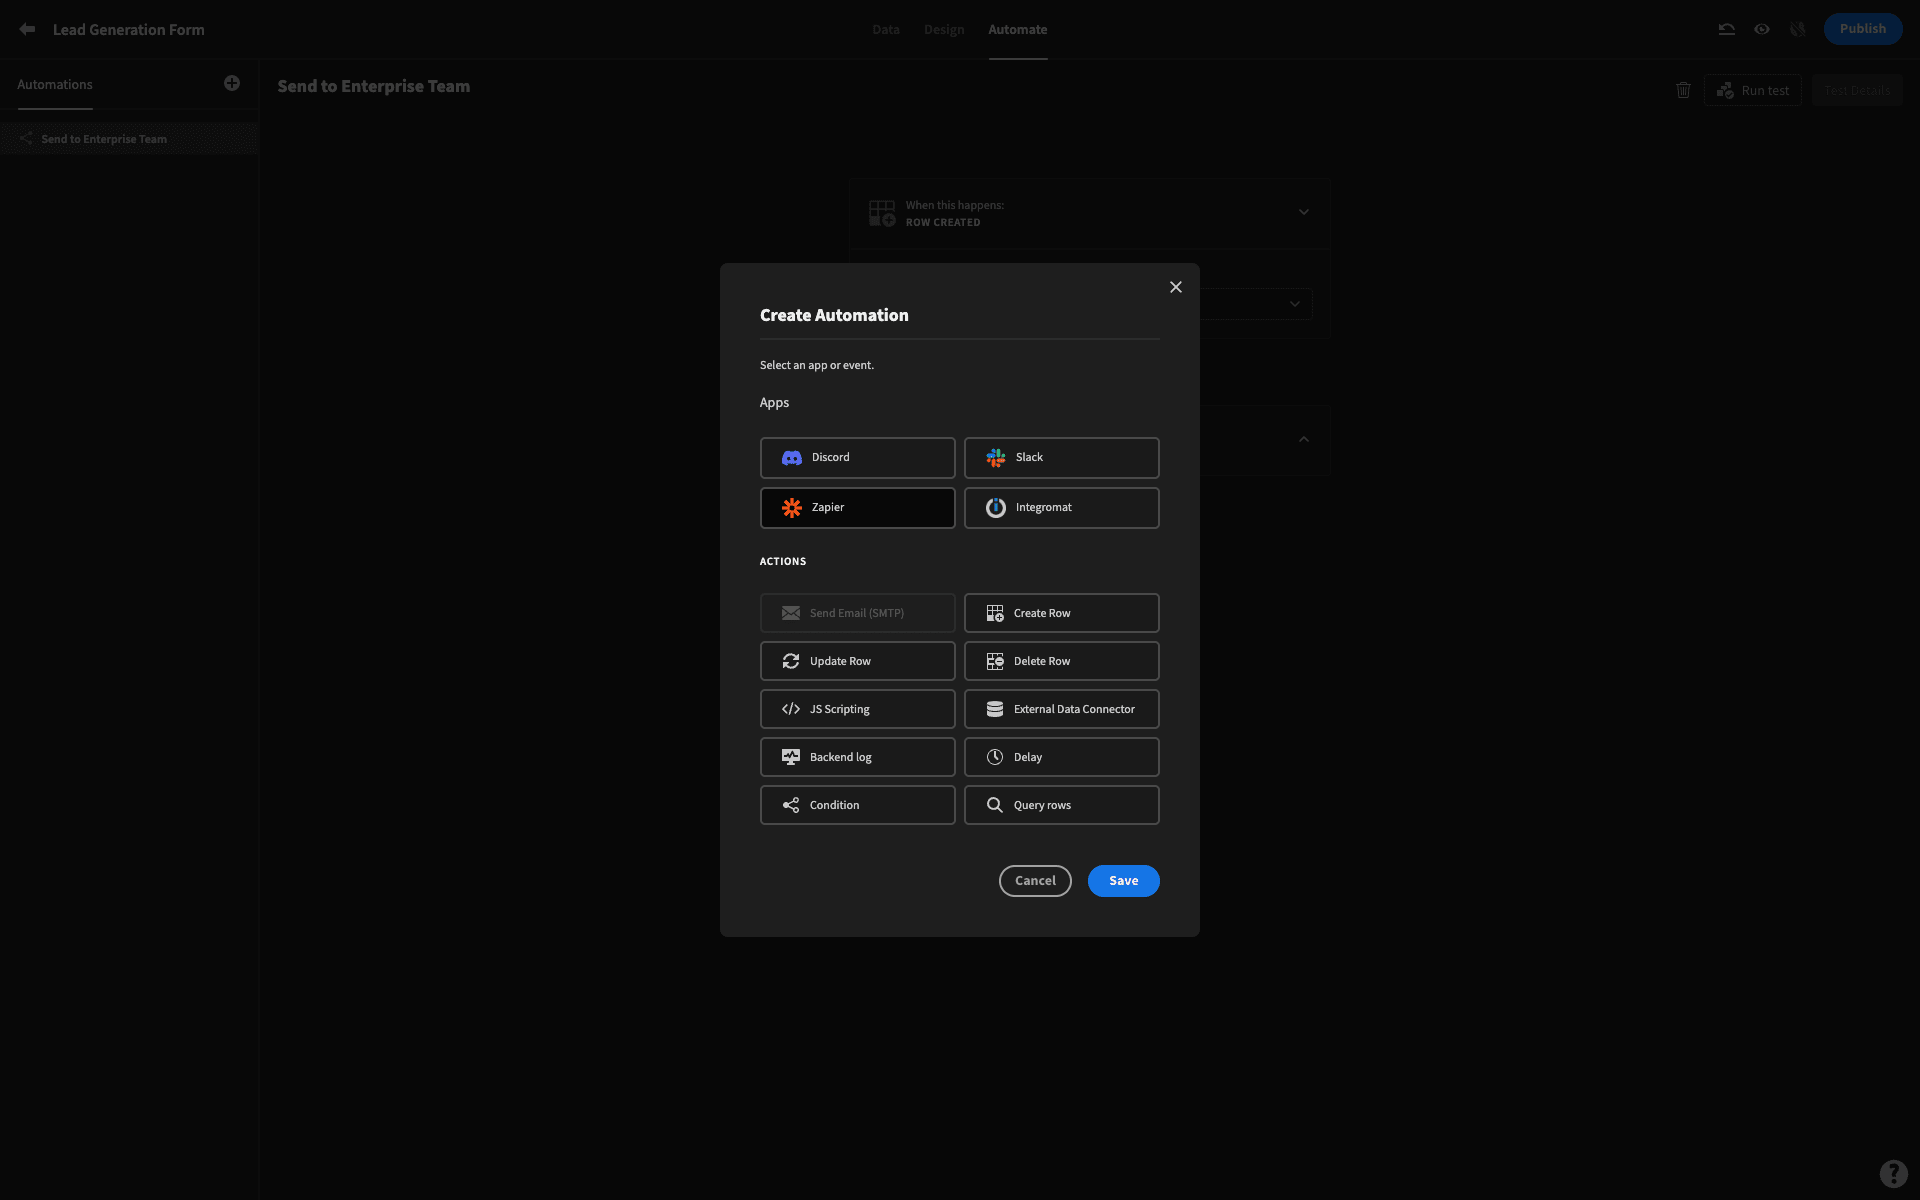The width and height of the screenshot is (1920, 1200).
Task: Click the rocket icon beside Publish
Action: 1798,29
